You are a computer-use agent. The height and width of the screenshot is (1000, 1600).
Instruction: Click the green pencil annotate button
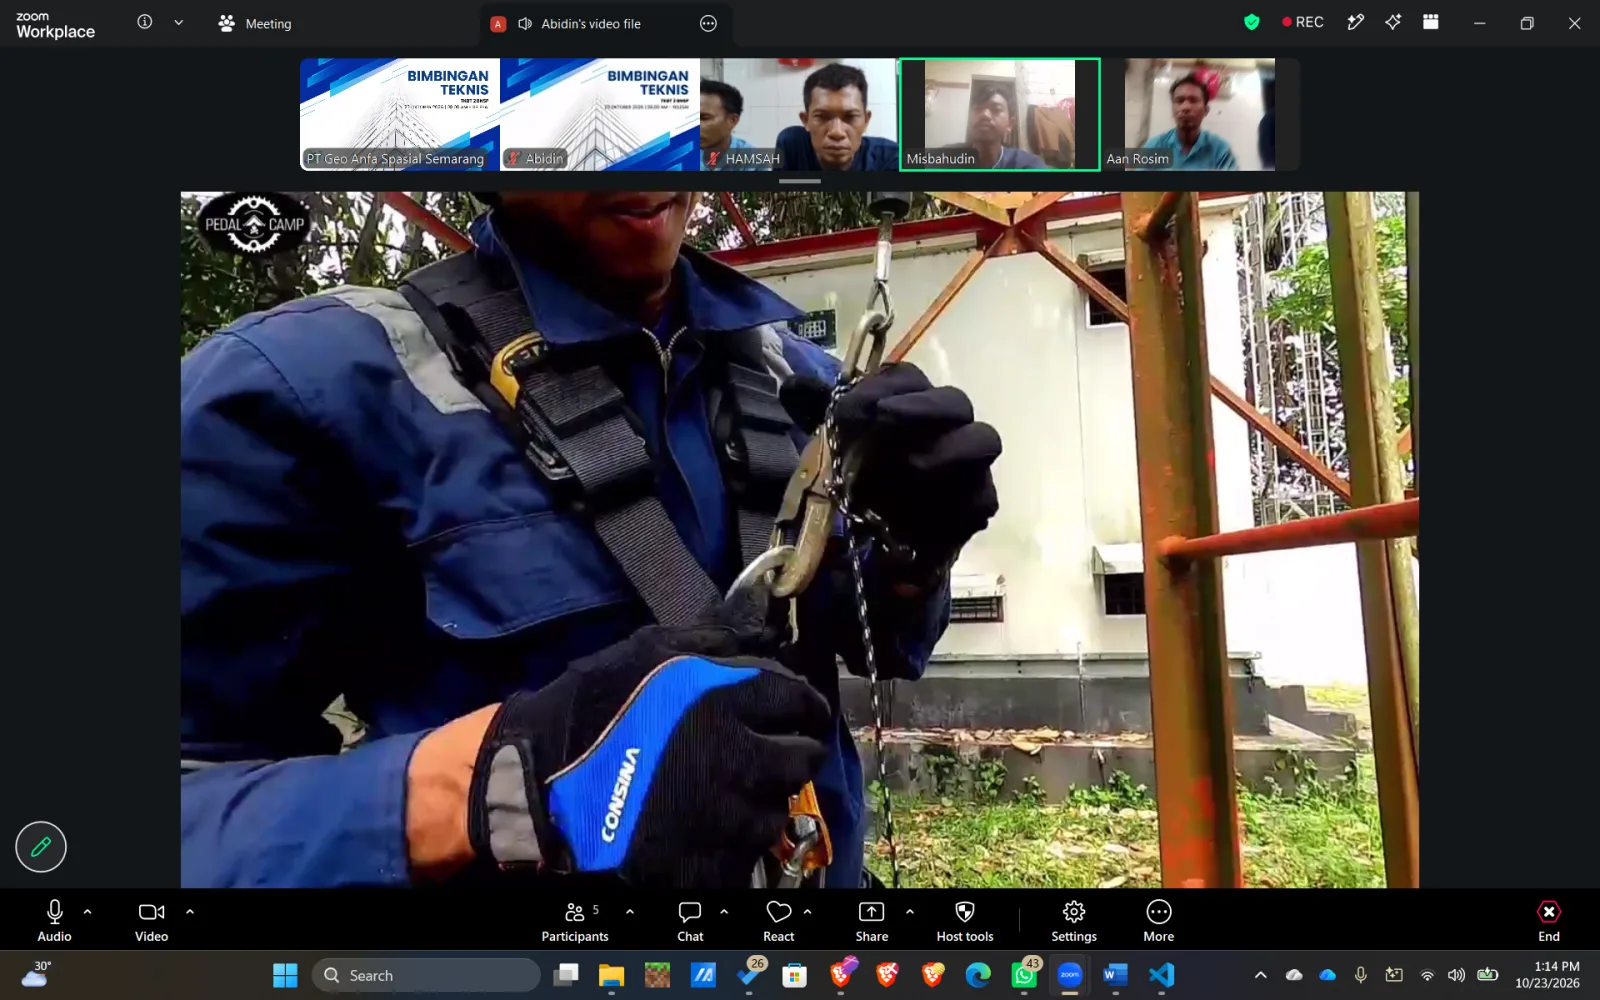coord(41,847)
